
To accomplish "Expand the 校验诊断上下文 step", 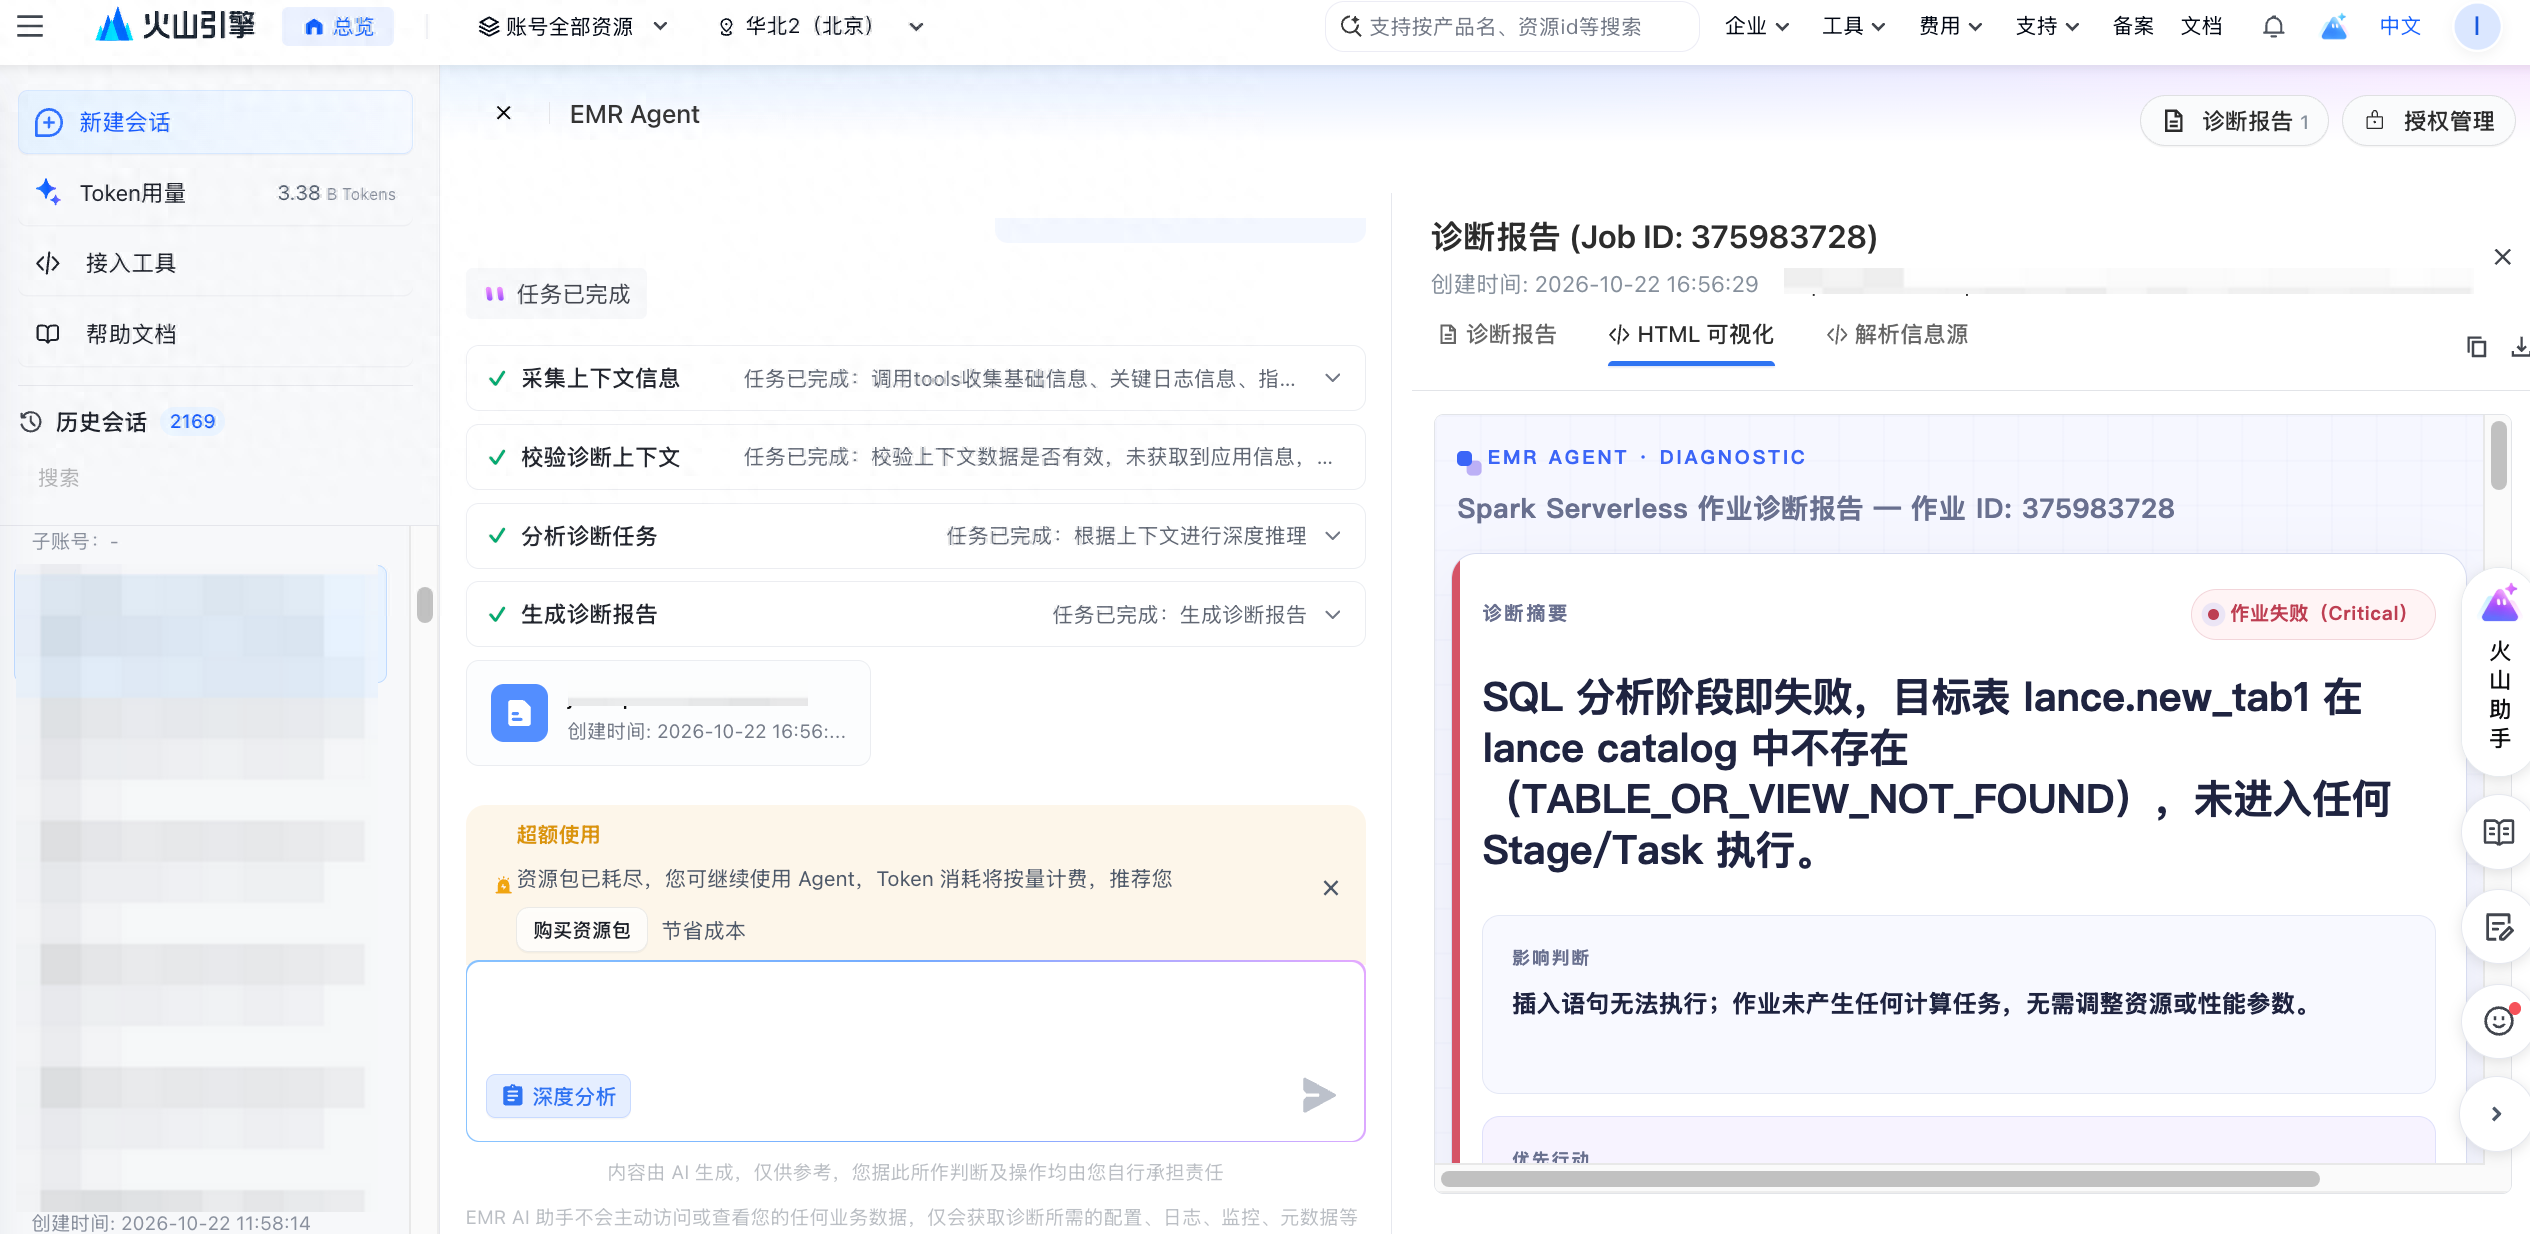I will pyautogui.click(x=916, y=457).
